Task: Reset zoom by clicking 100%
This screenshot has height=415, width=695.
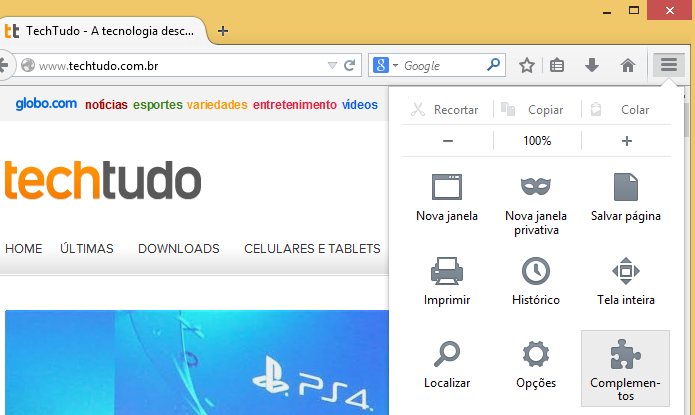Action: tap(537, 141)
